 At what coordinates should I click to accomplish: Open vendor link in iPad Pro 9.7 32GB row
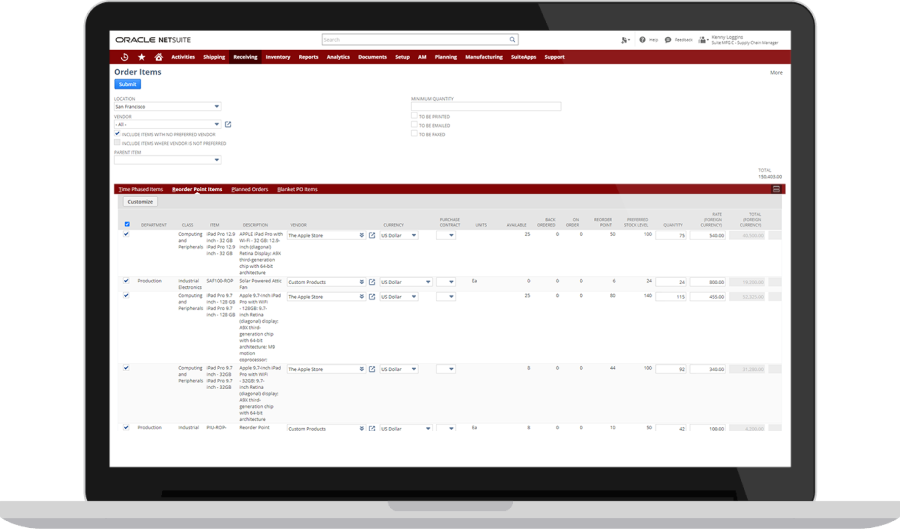click(x=372, y=369)
